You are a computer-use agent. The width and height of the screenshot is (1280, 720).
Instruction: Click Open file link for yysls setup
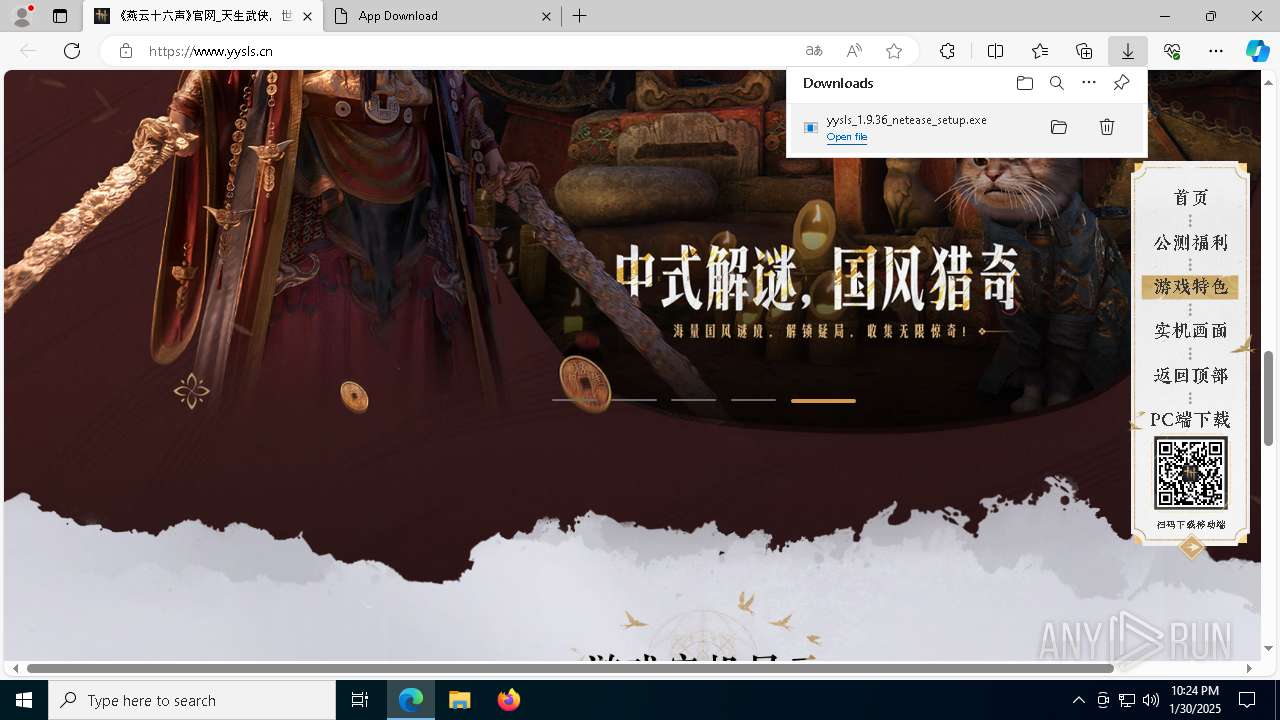point(847,137)
